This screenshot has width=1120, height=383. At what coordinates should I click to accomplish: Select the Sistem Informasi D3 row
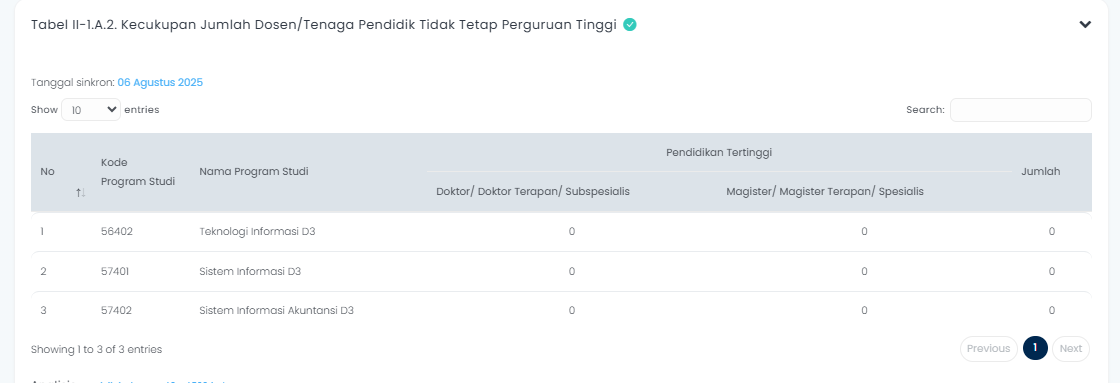tap(561, 272)
